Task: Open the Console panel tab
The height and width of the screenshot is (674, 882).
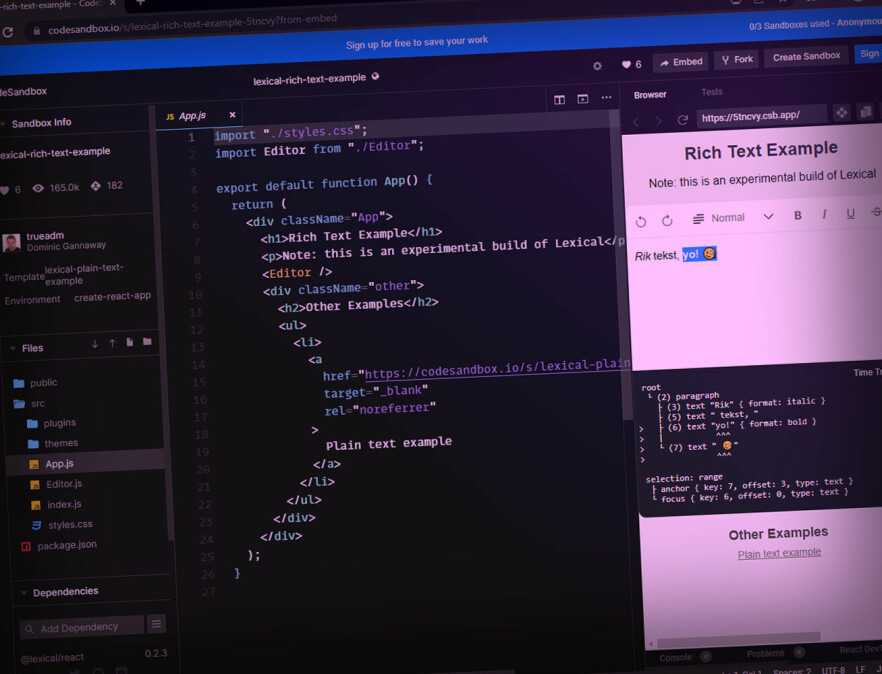Action: 676,657
